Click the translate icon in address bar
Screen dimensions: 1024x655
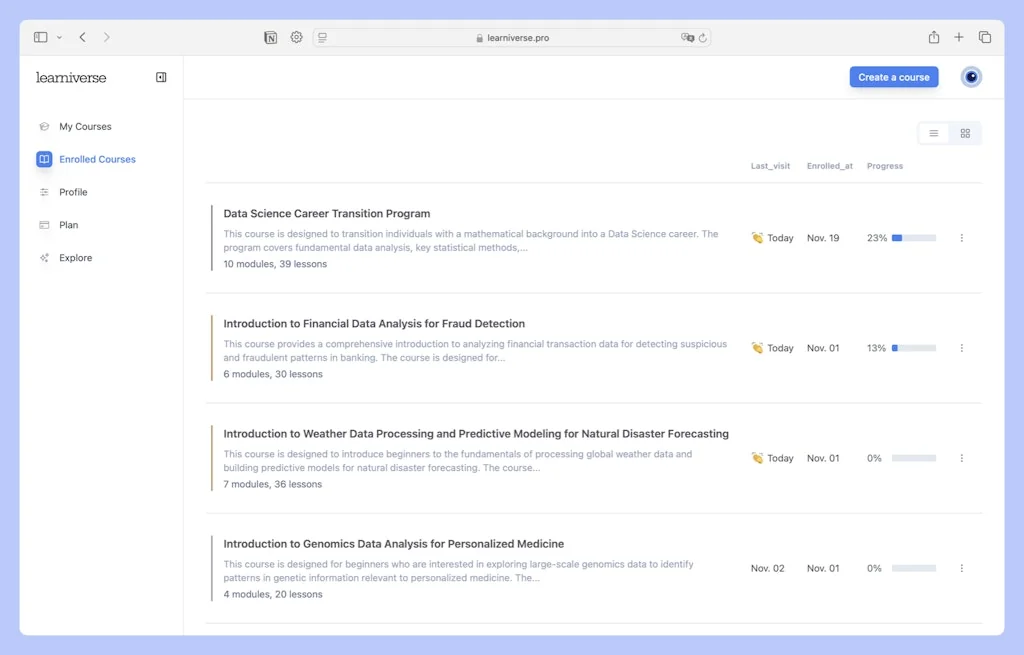[x=687, y=37]
